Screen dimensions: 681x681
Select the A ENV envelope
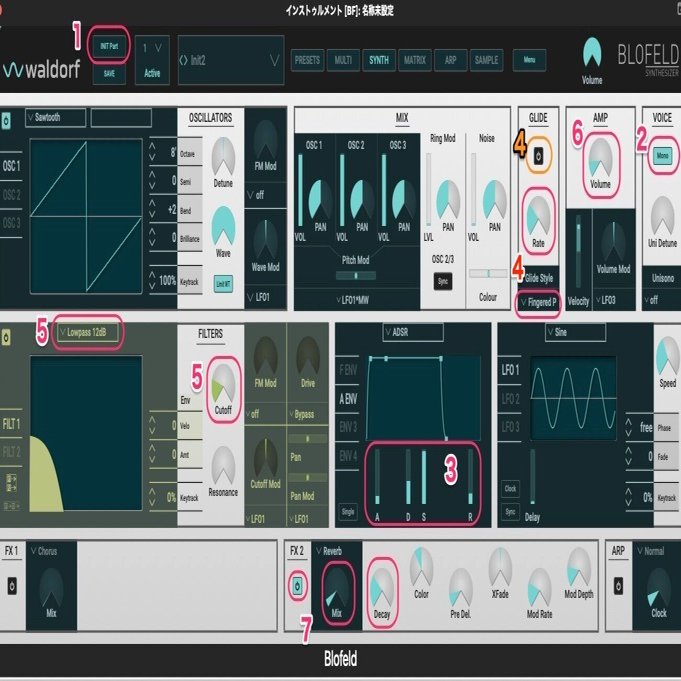348,399
